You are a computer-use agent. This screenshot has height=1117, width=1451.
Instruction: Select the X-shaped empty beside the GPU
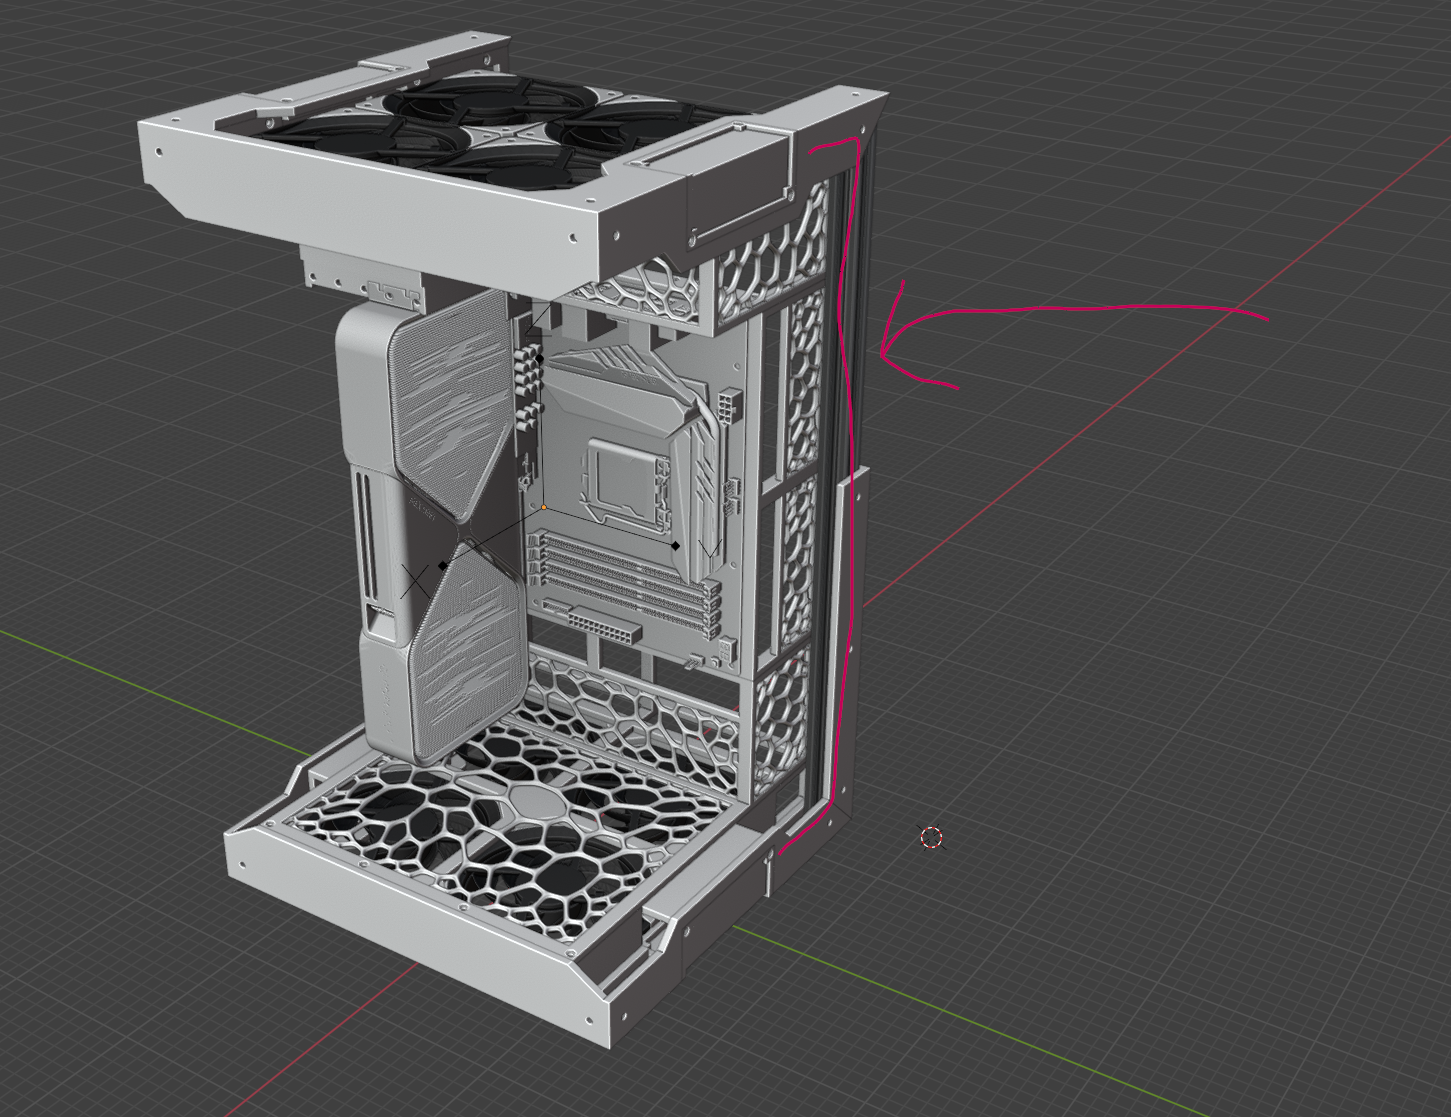point(417,582)
